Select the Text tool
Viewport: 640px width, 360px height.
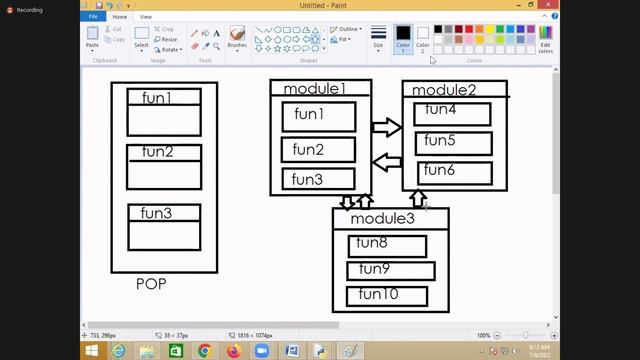(x=216, y=33)
